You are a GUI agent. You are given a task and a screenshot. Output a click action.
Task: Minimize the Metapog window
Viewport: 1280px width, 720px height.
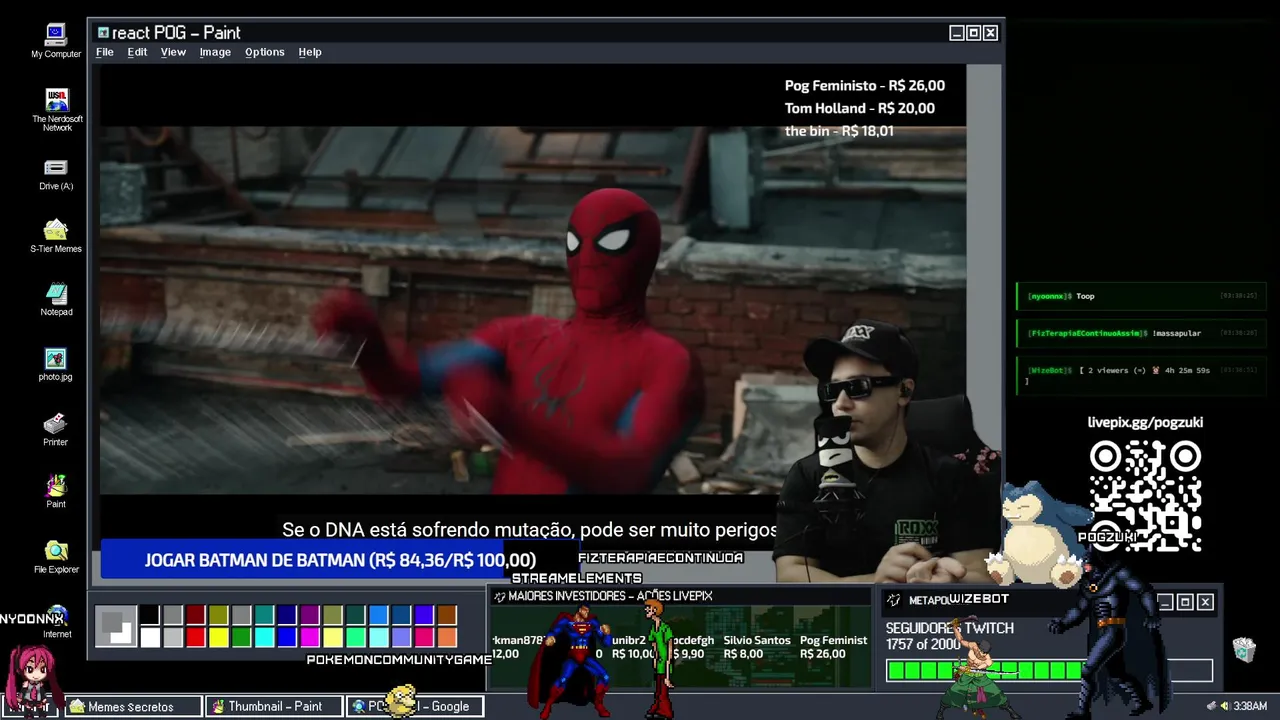click(x=1165, y=601)
